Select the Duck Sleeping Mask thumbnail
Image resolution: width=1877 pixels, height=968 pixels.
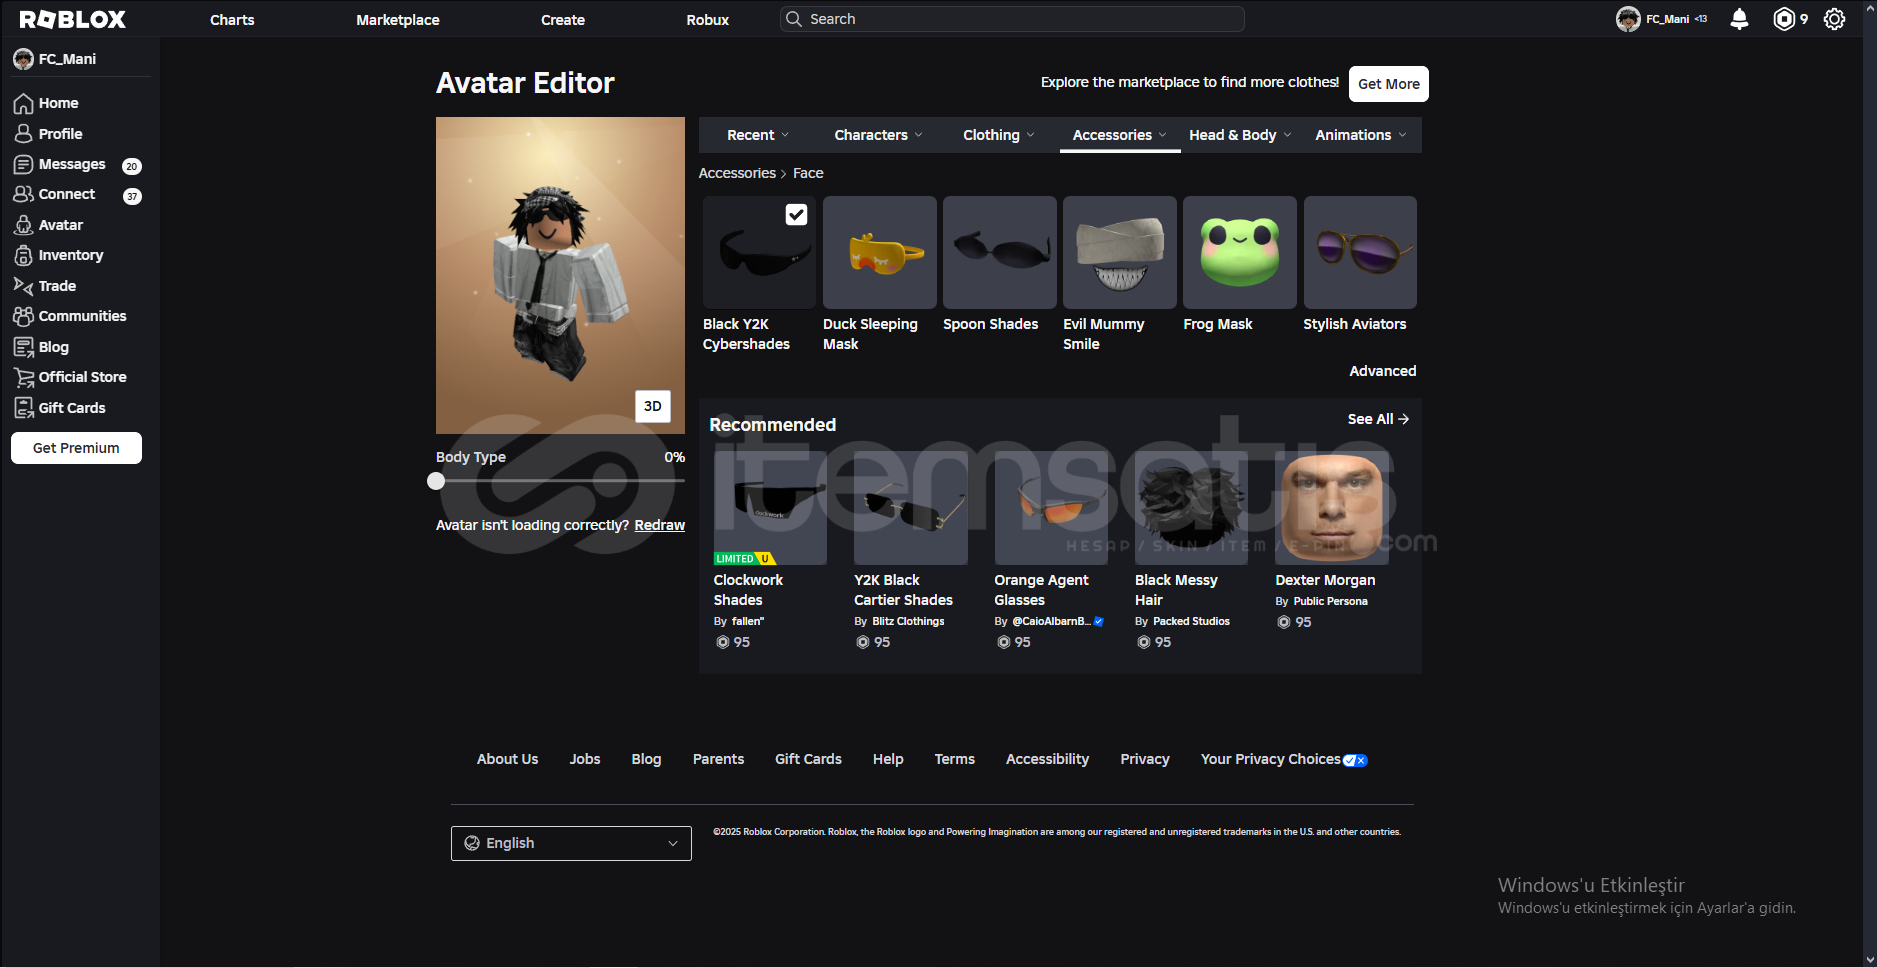coord(880,252)
